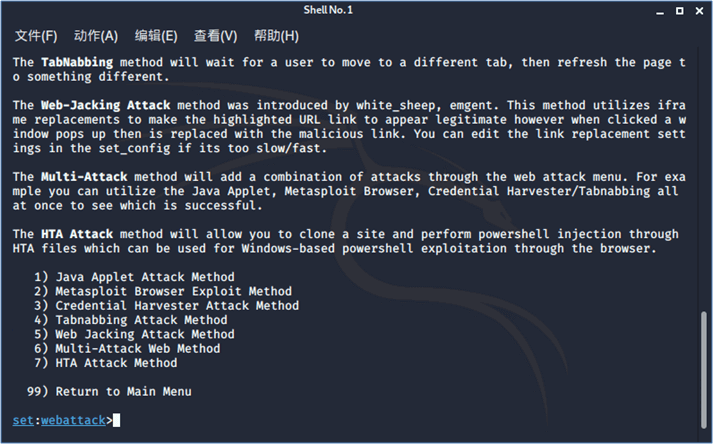Open the 编辑(E) menu
The height and width of the screenshot is (444, 713).
pos(156,36)
